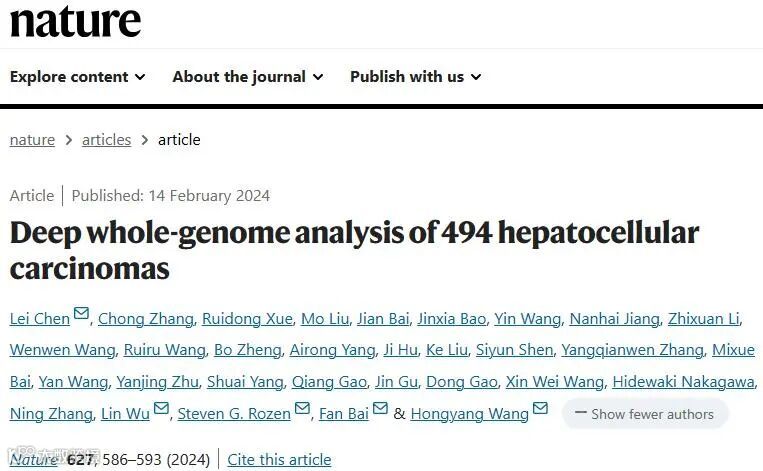Image resolution: width=763 pixels, height=471 pixels.
Task: Click author Yangqianwen Zhang's name
Action: pyautogui.click(x=633, y=350)
